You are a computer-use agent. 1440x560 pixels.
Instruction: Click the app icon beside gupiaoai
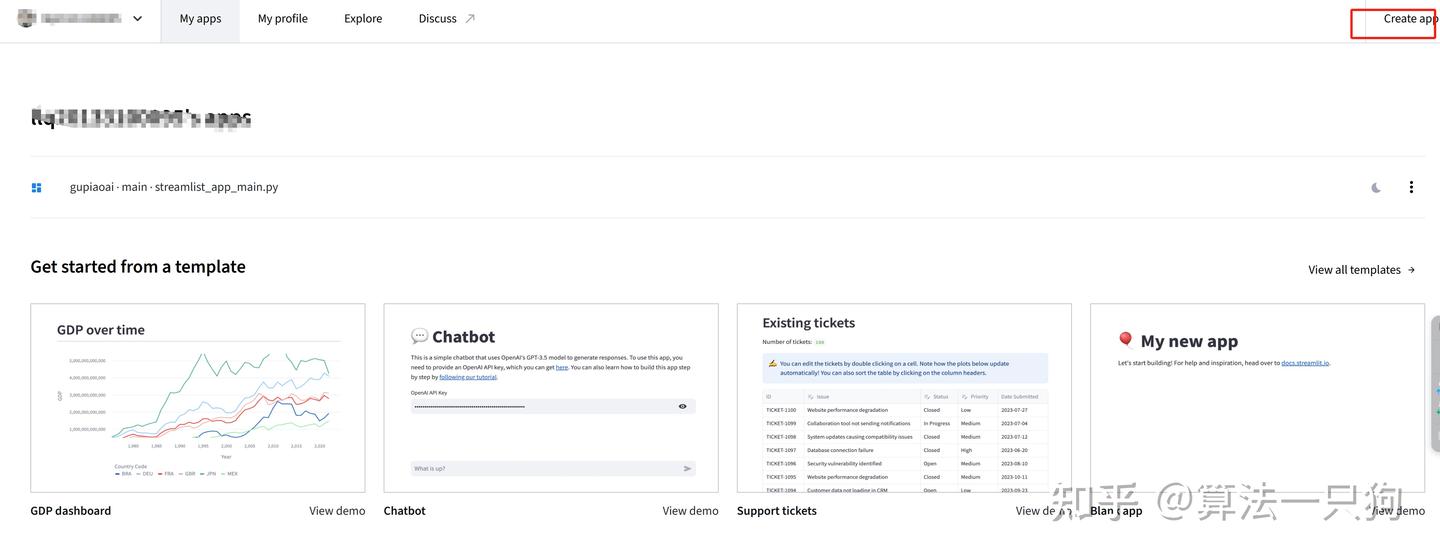pyautogui.click(x=37, y=187)
